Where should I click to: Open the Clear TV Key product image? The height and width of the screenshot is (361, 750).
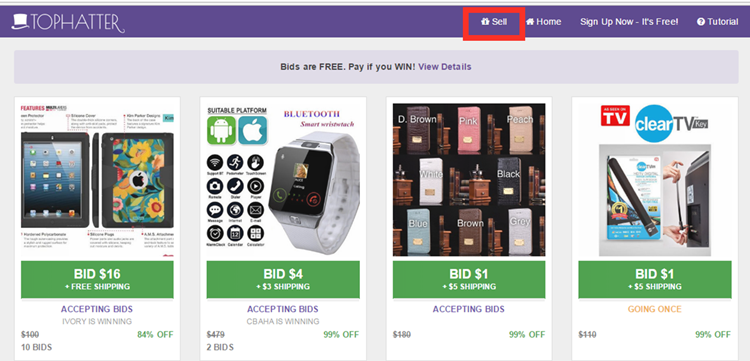click(654, 180)
